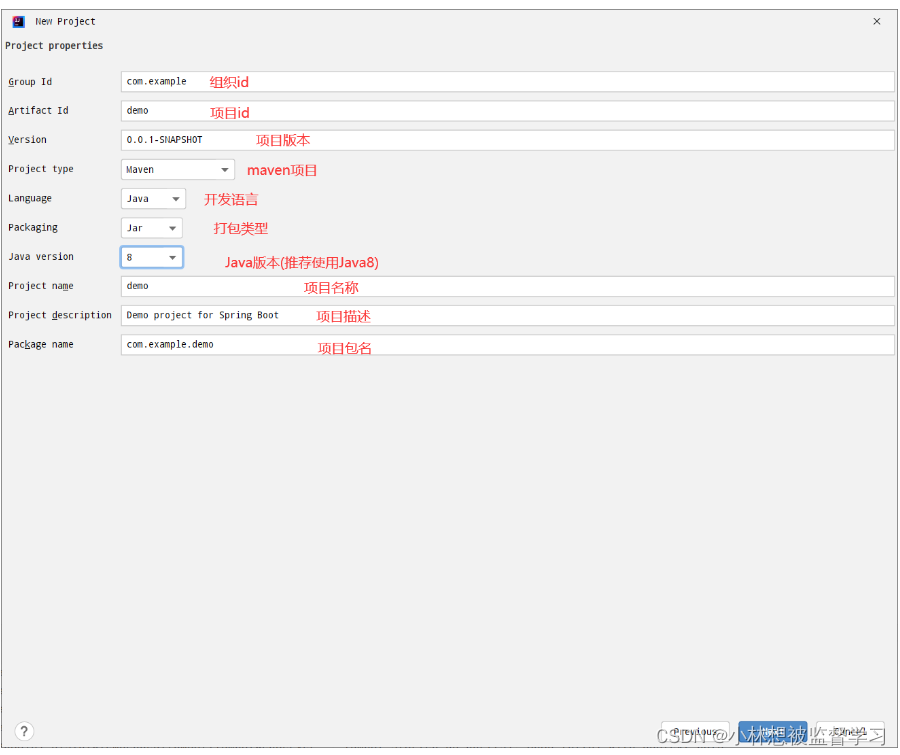Focus the Package name field
Image resolution: width=900 pixels, height=755 pixels.
(x=507, y=345)
